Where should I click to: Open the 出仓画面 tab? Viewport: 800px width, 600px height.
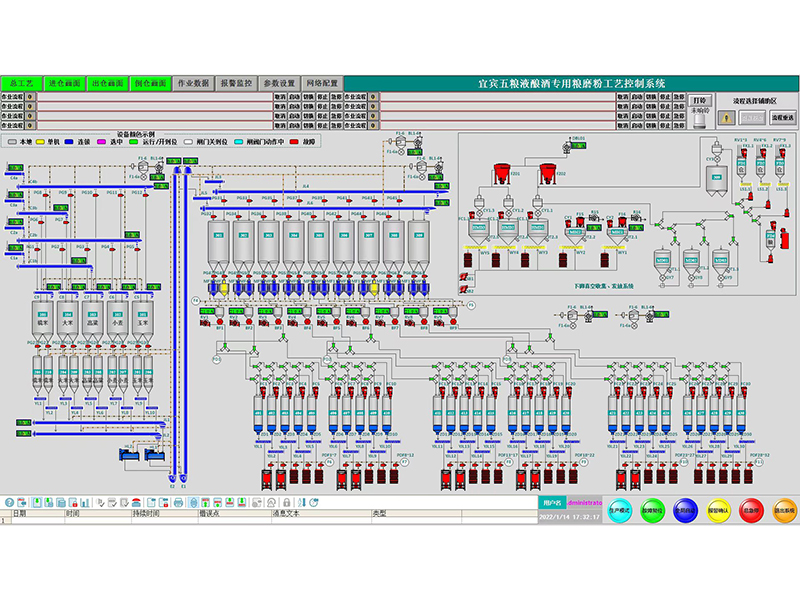click(x=107, y=83)
